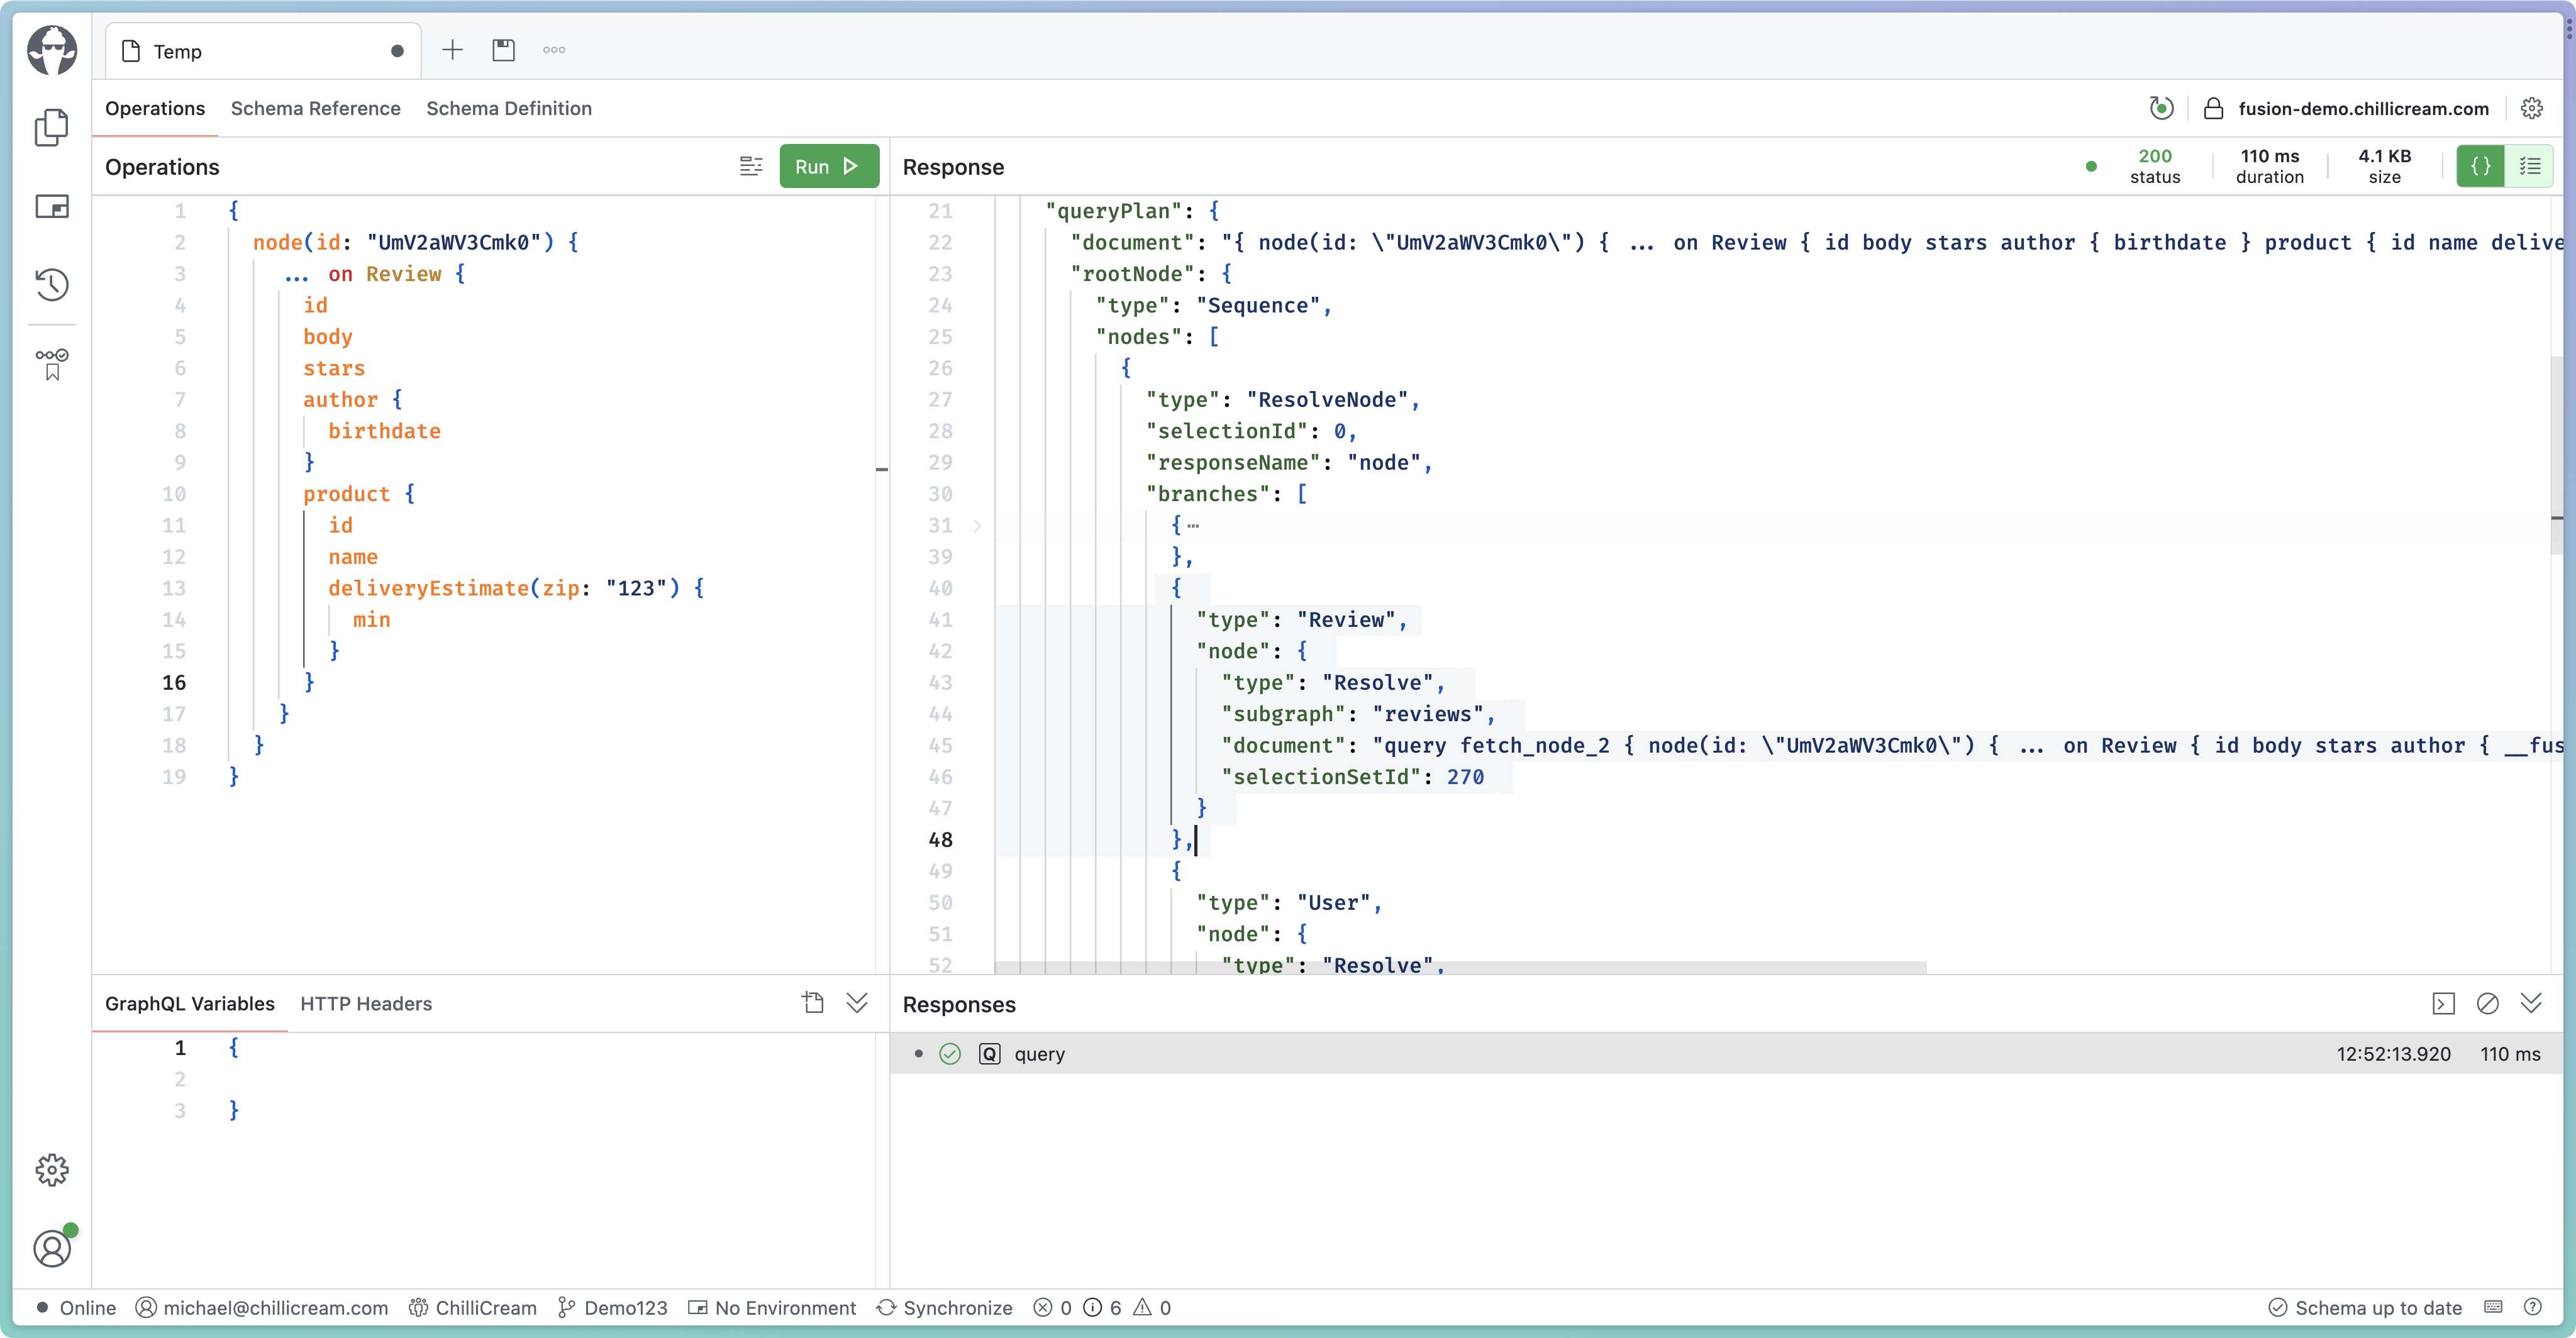
Task: Click the variables panel format icon
Action: click(x=813, y=1003)
